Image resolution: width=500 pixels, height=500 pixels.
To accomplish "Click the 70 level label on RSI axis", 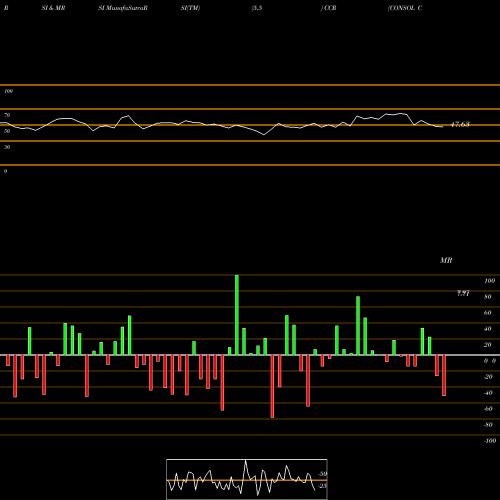I will [x=7, y=115].
